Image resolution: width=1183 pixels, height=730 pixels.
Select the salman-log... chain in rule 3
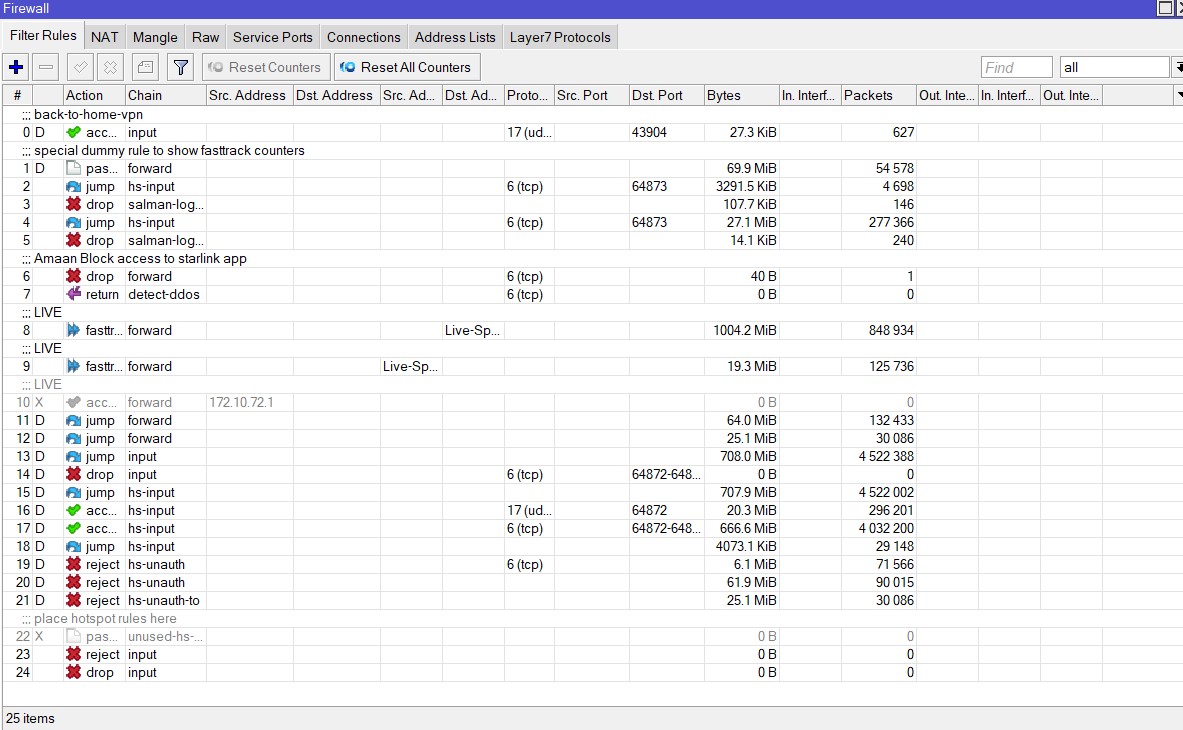coord(165,204)
